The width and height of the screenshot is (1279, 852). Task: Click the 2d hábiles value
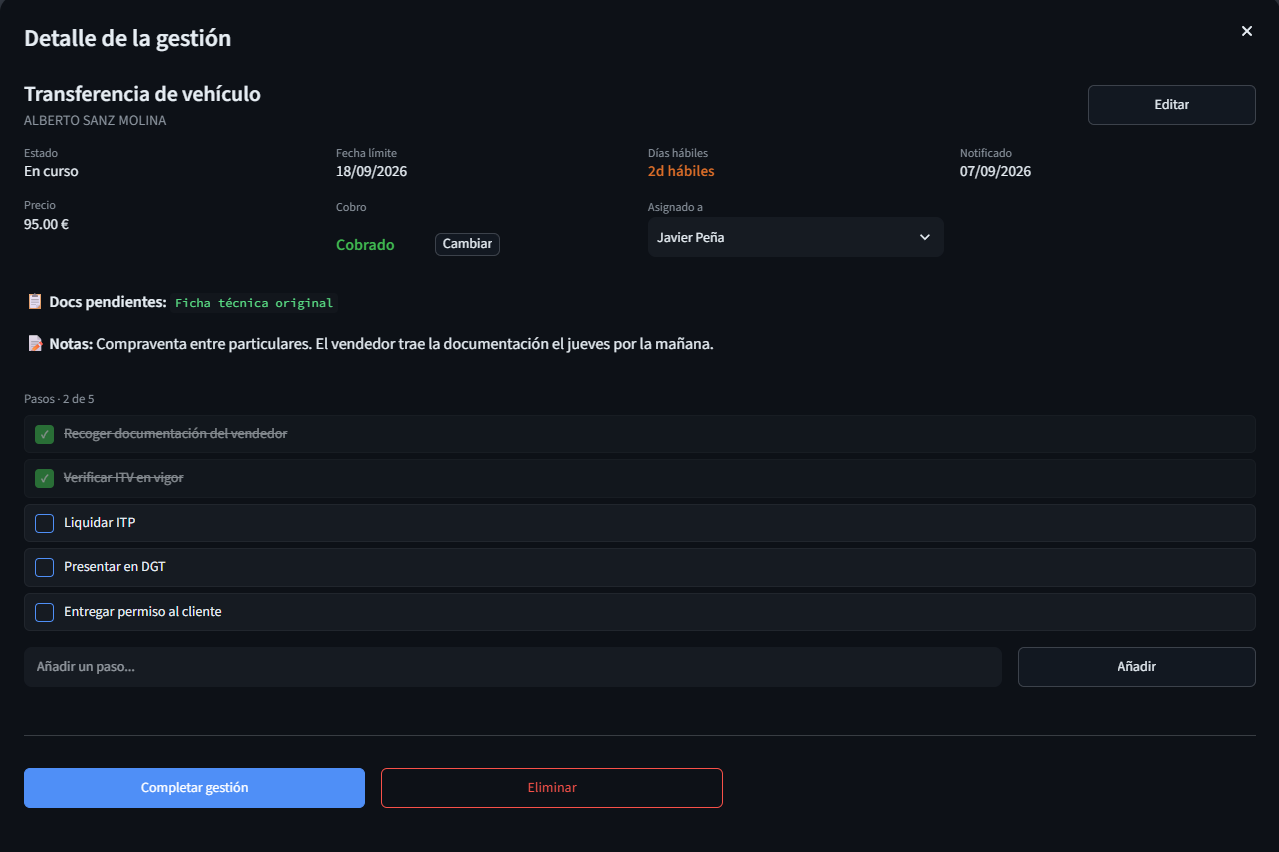(681, 171)
